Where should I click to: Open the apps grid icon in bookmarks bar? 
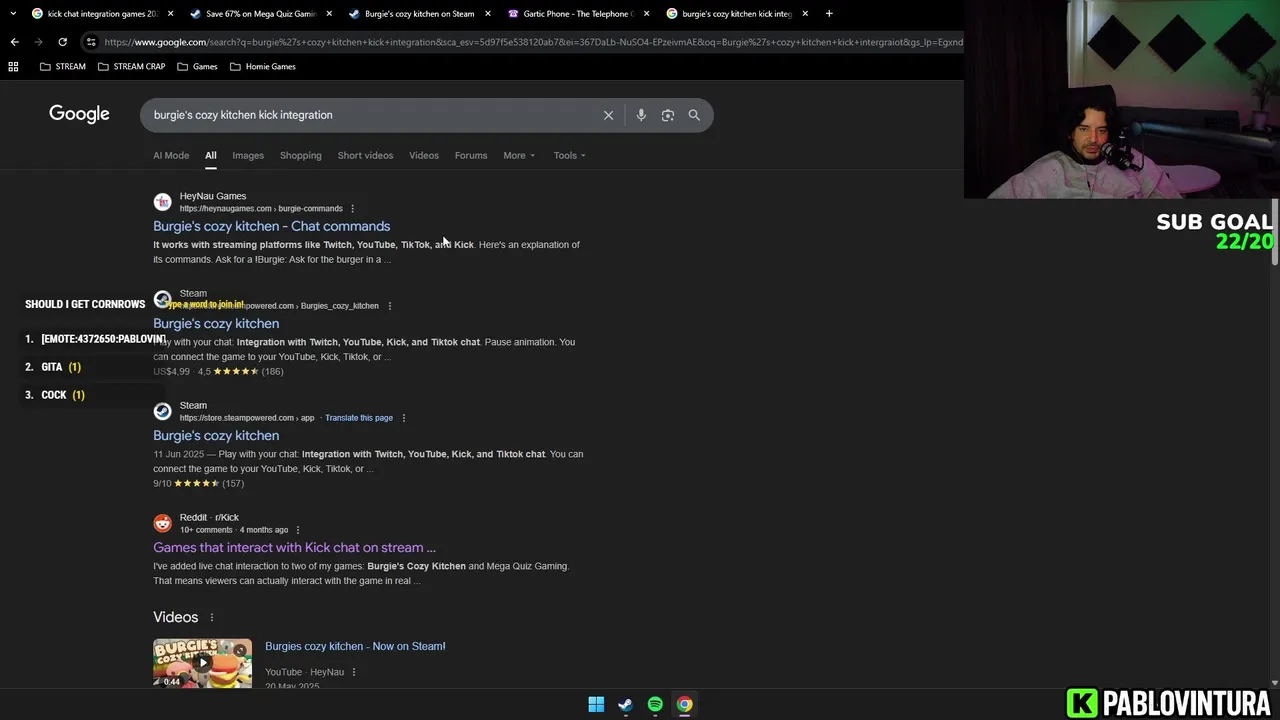13,67
